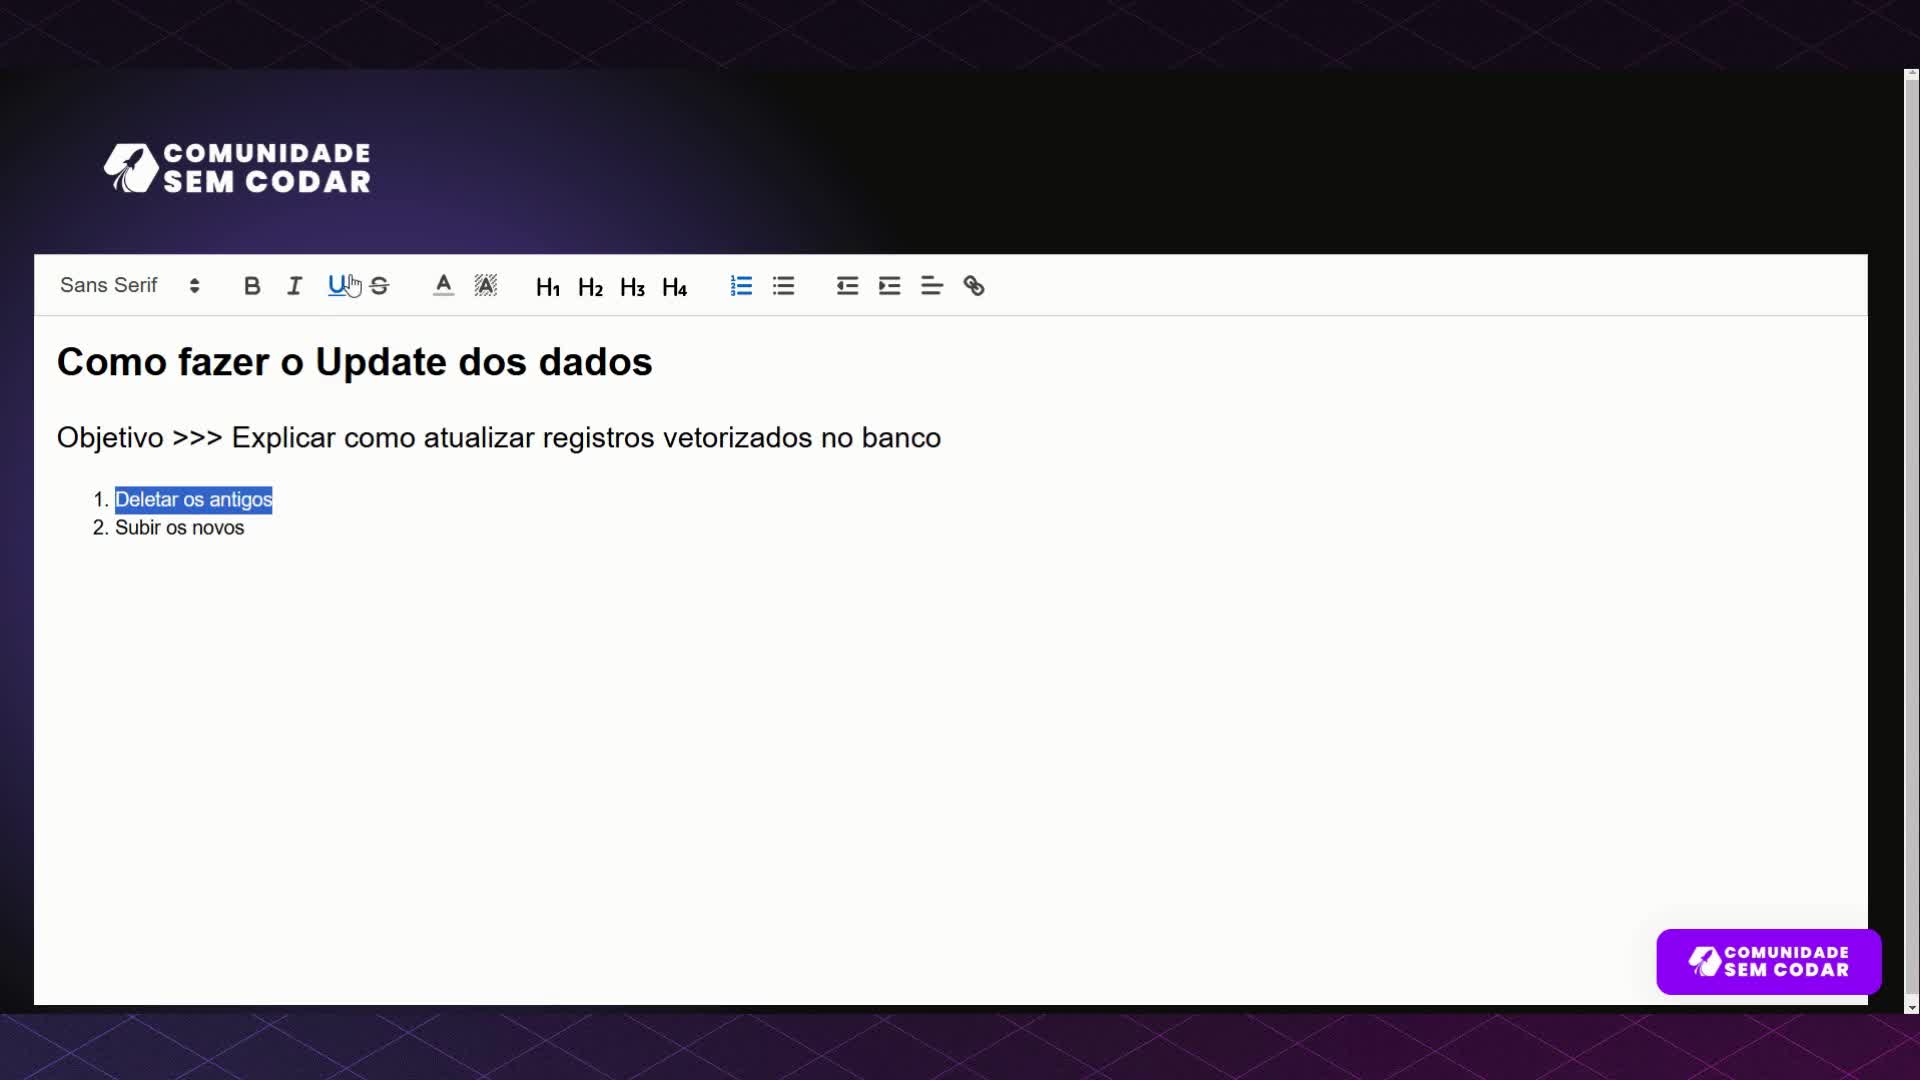
Task: Change text color of the selection
Action: tap(442, 285)
